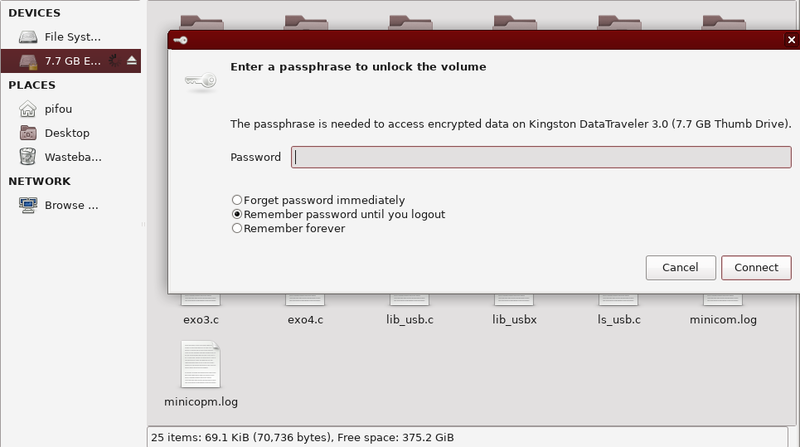Select the ls_usb.c file
This screenshot has height=447, width=800.
[x=617, y=320]
